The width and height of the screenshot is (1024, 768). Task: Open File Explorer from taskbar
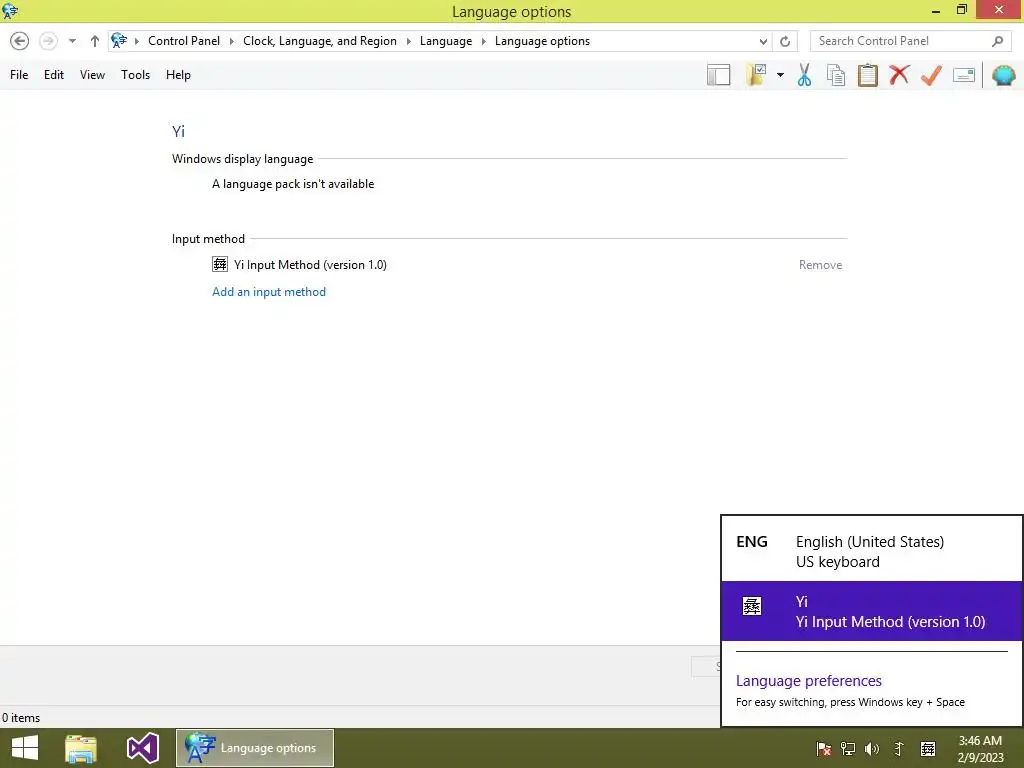[x=81, y=748]
